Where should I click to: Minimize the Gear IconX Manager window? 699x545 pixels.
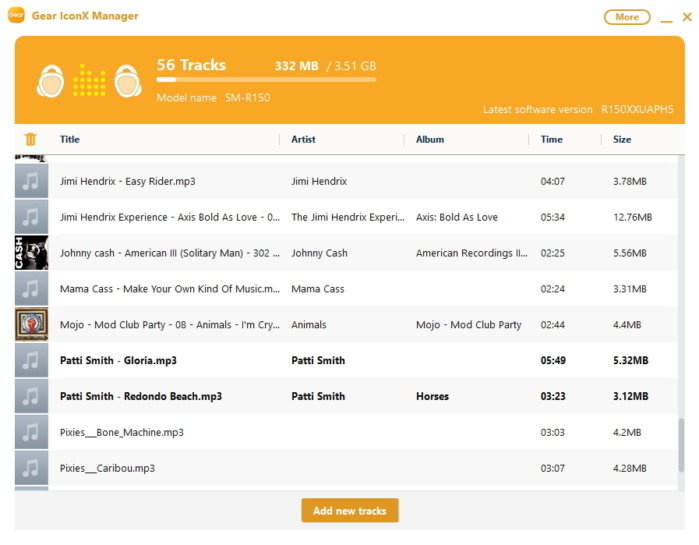click(x=666, y=20)
